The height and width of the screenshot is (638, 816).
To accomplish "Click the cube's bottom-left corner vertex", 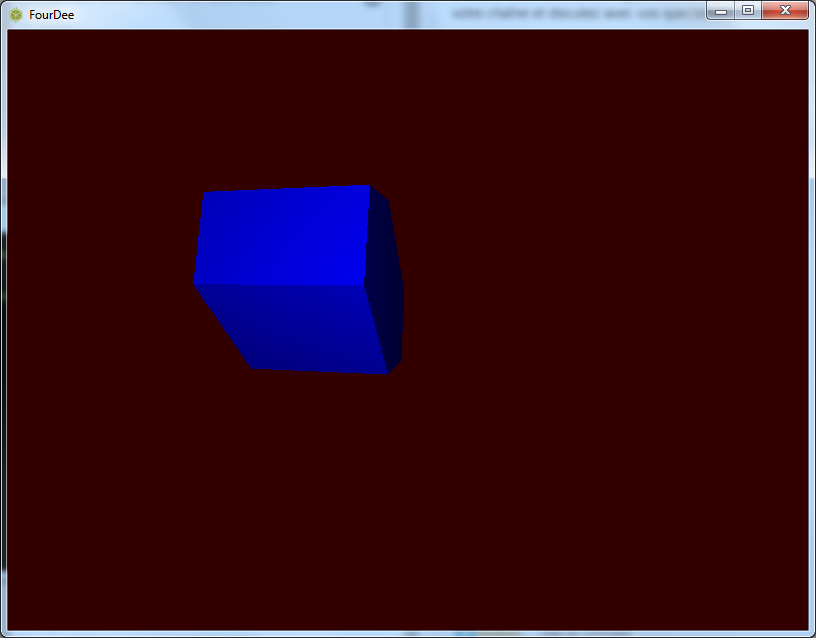I will (253, 369).
